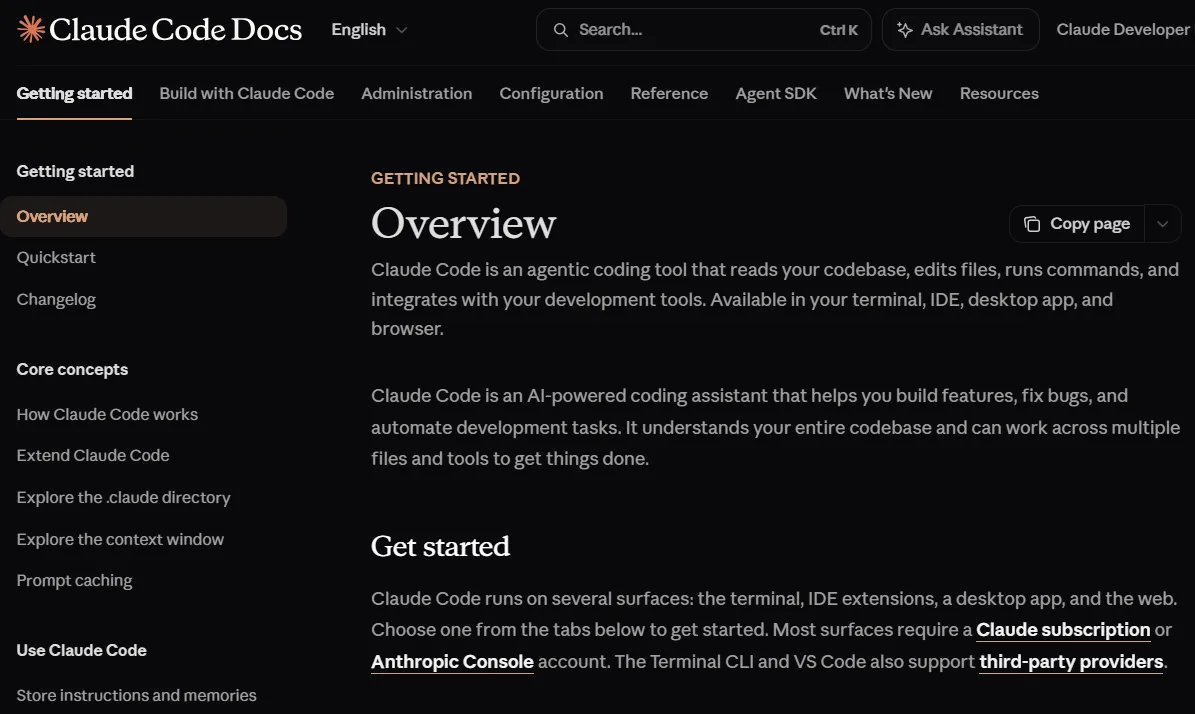Select How Claude Code works sidebar item
Viewport: 1195px width, 714px height.
click(x=107, y=415)
